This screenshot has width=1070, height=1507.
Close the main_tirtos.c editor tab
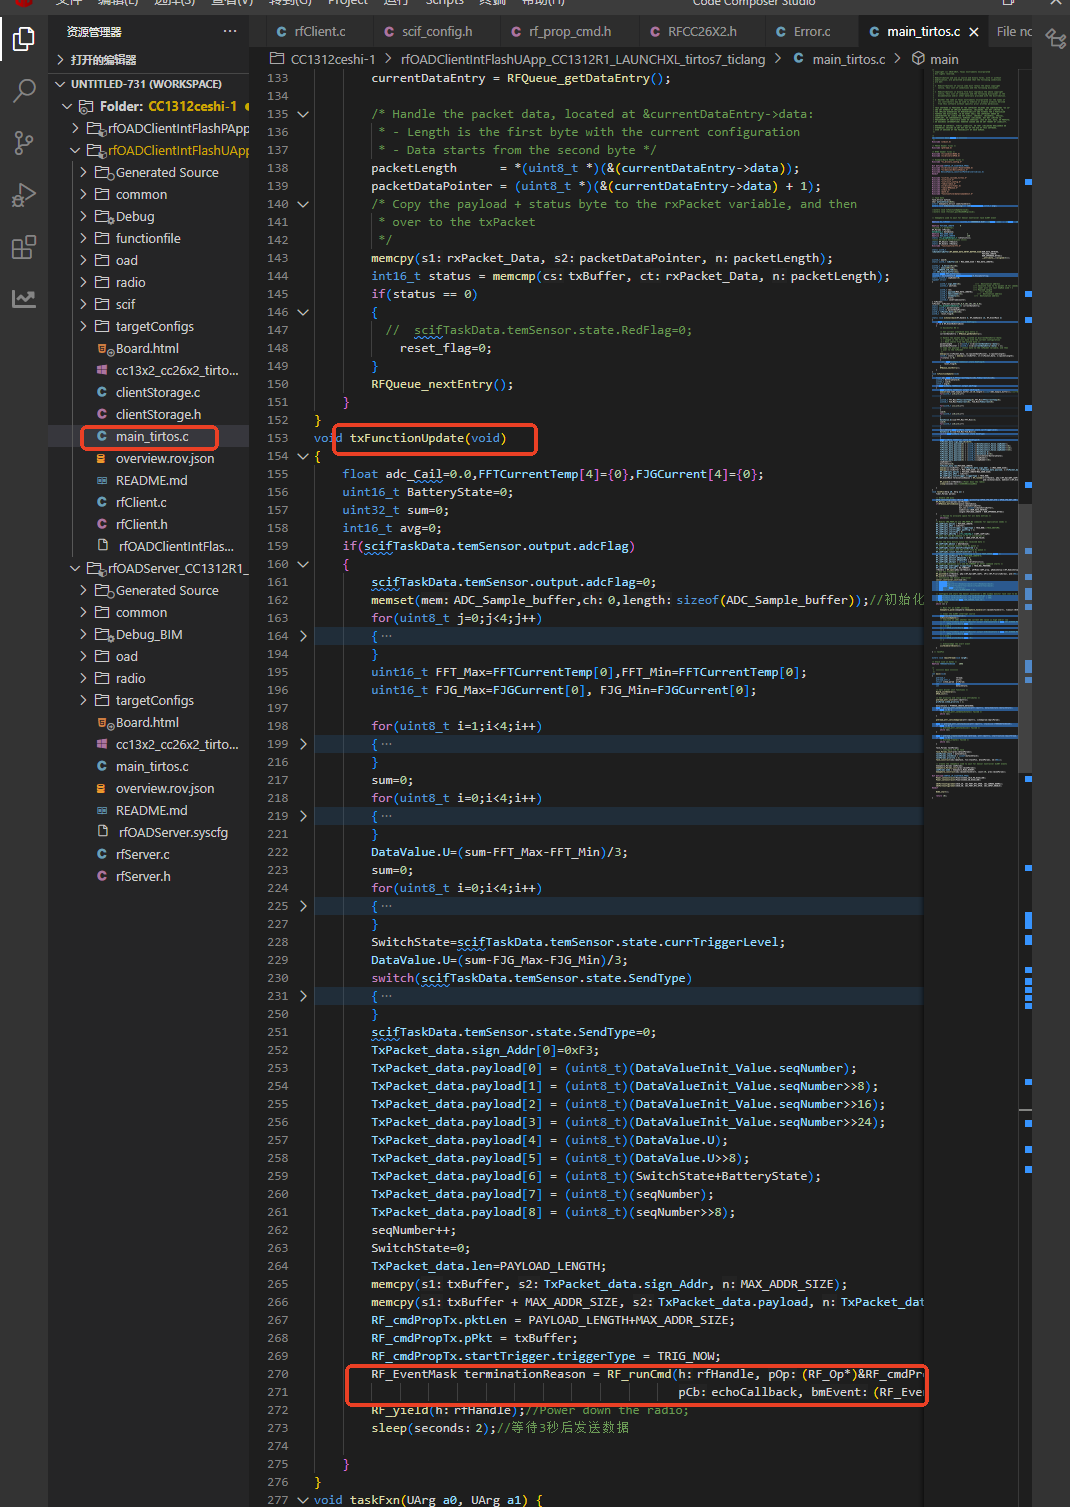click(974, 32)
